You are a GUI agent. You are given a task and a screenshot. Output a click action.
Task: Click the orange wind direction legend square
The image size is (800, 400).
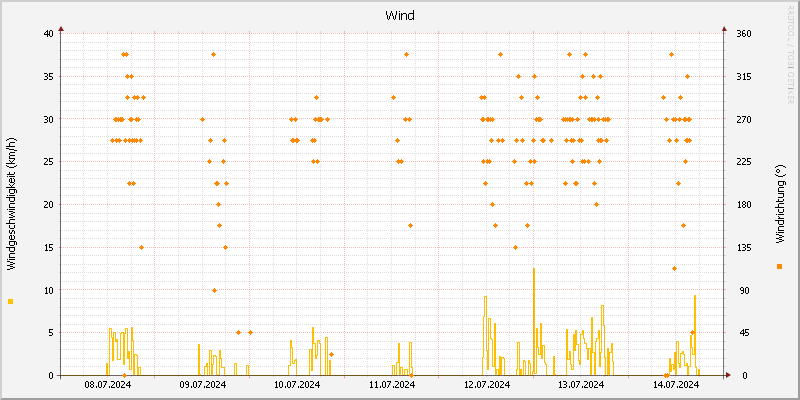[779, 266]
